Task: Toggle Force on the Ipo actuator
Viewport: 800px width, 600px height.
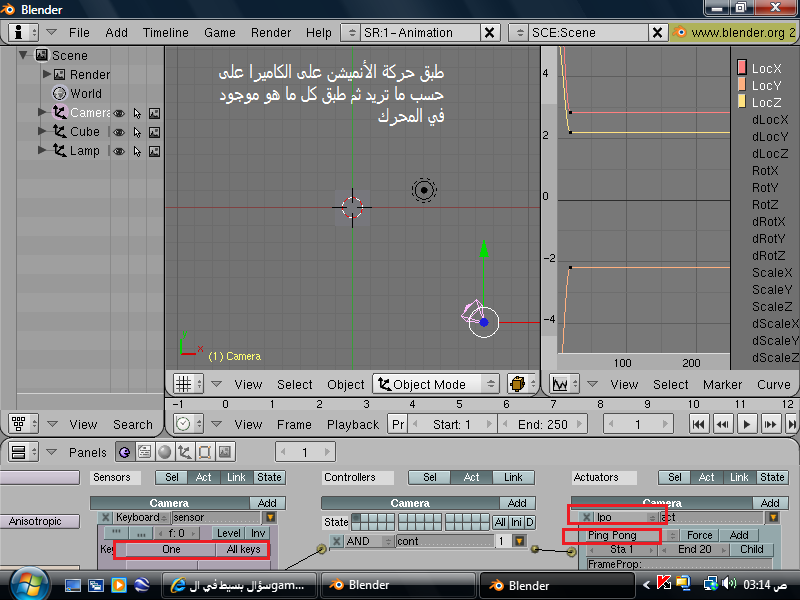Action: (699, 535)
